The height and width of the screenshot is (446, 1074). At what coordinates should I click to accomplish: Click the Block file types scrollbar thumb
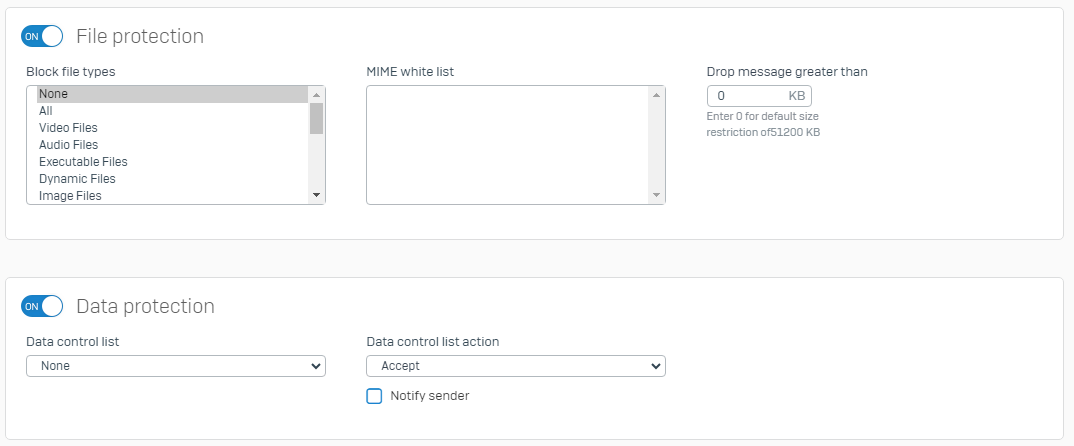(x=316, y=118)
